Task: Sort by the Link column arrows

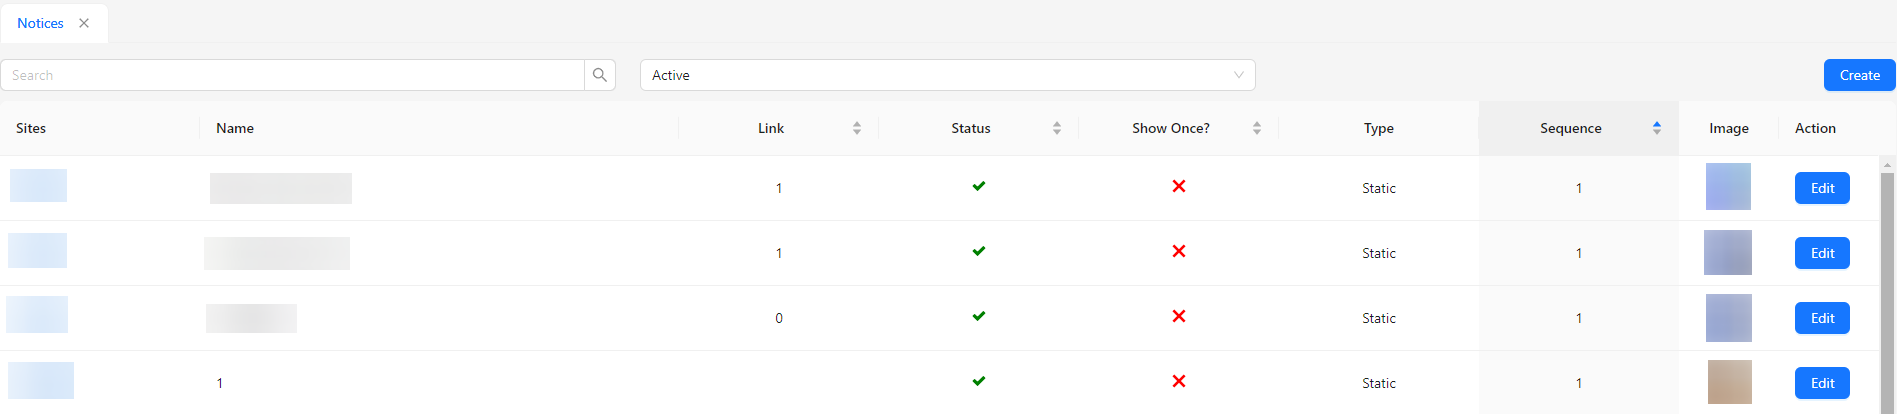Action: pyautogui.click(x=857, y=128)
